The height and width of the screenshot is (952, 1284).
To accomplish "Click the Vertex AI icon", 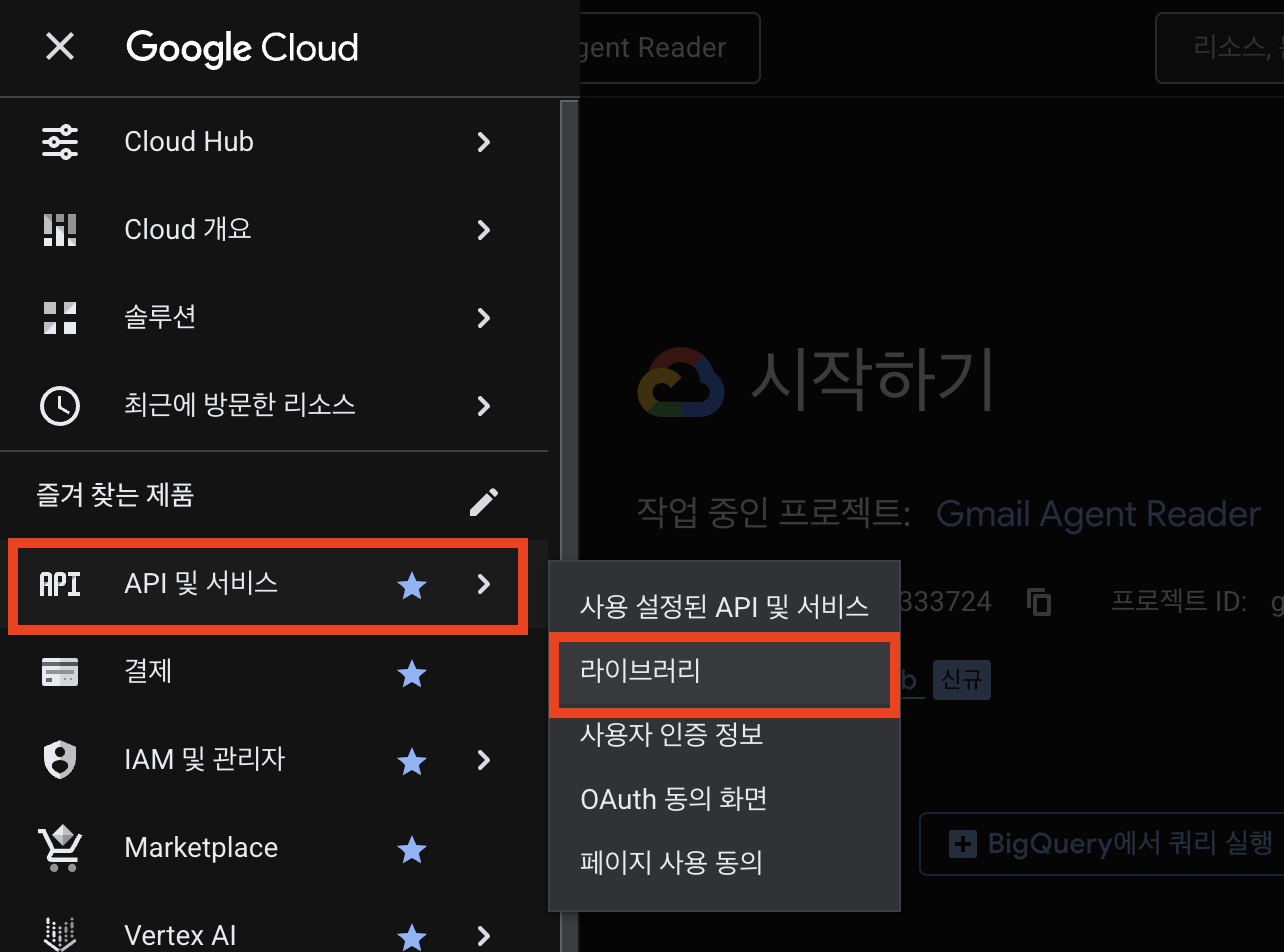I will [59, 935].
